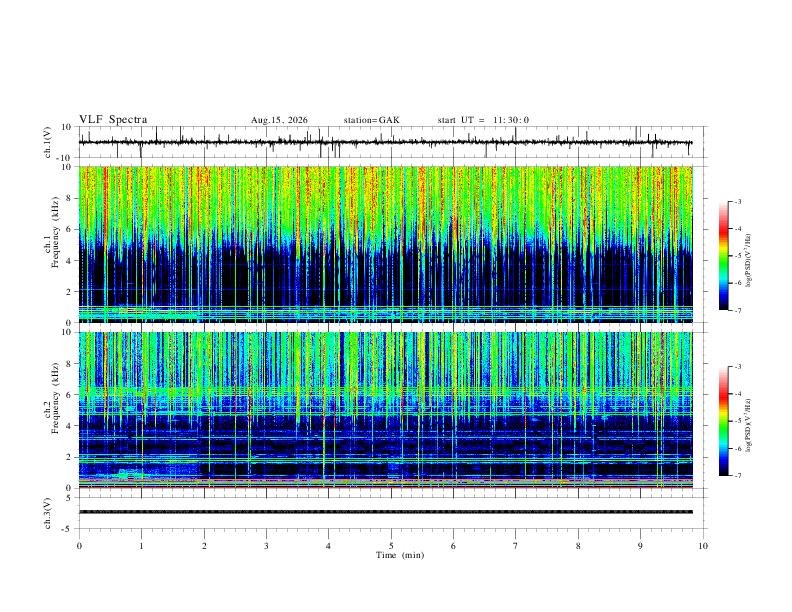Click the VLF Spectra title text
The height and width of the screenshot is (612, 792).
[x=113, y=120]
